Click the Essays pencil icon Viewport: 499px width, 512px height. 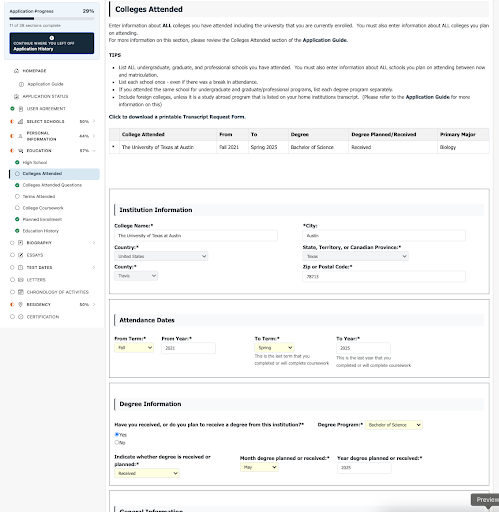pyautogui.click(x=21, y=255)
